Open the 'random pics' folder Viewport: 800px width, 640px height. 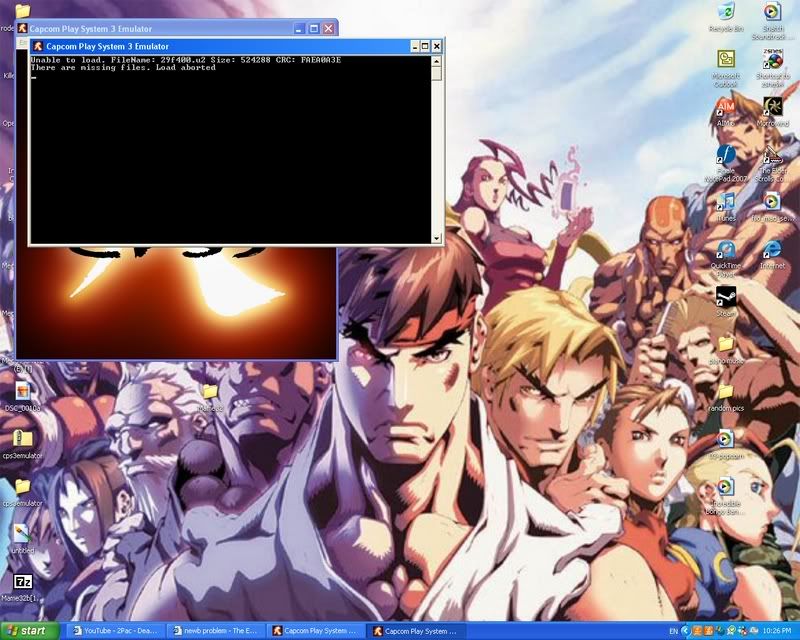tap(726, 391)
